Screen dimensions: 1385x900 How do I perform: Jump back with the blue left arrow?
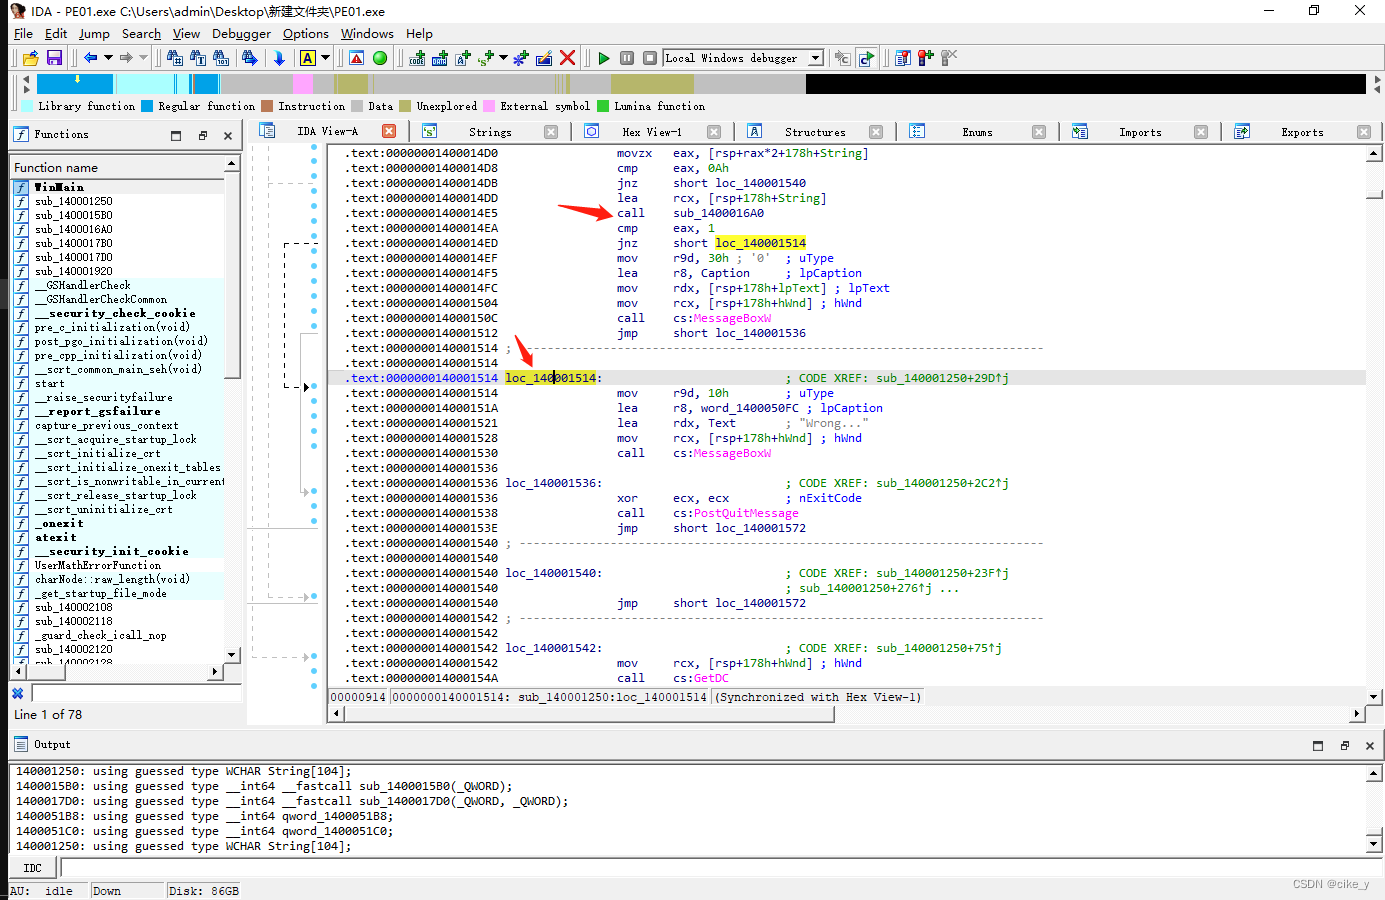(x=90, y=58)
